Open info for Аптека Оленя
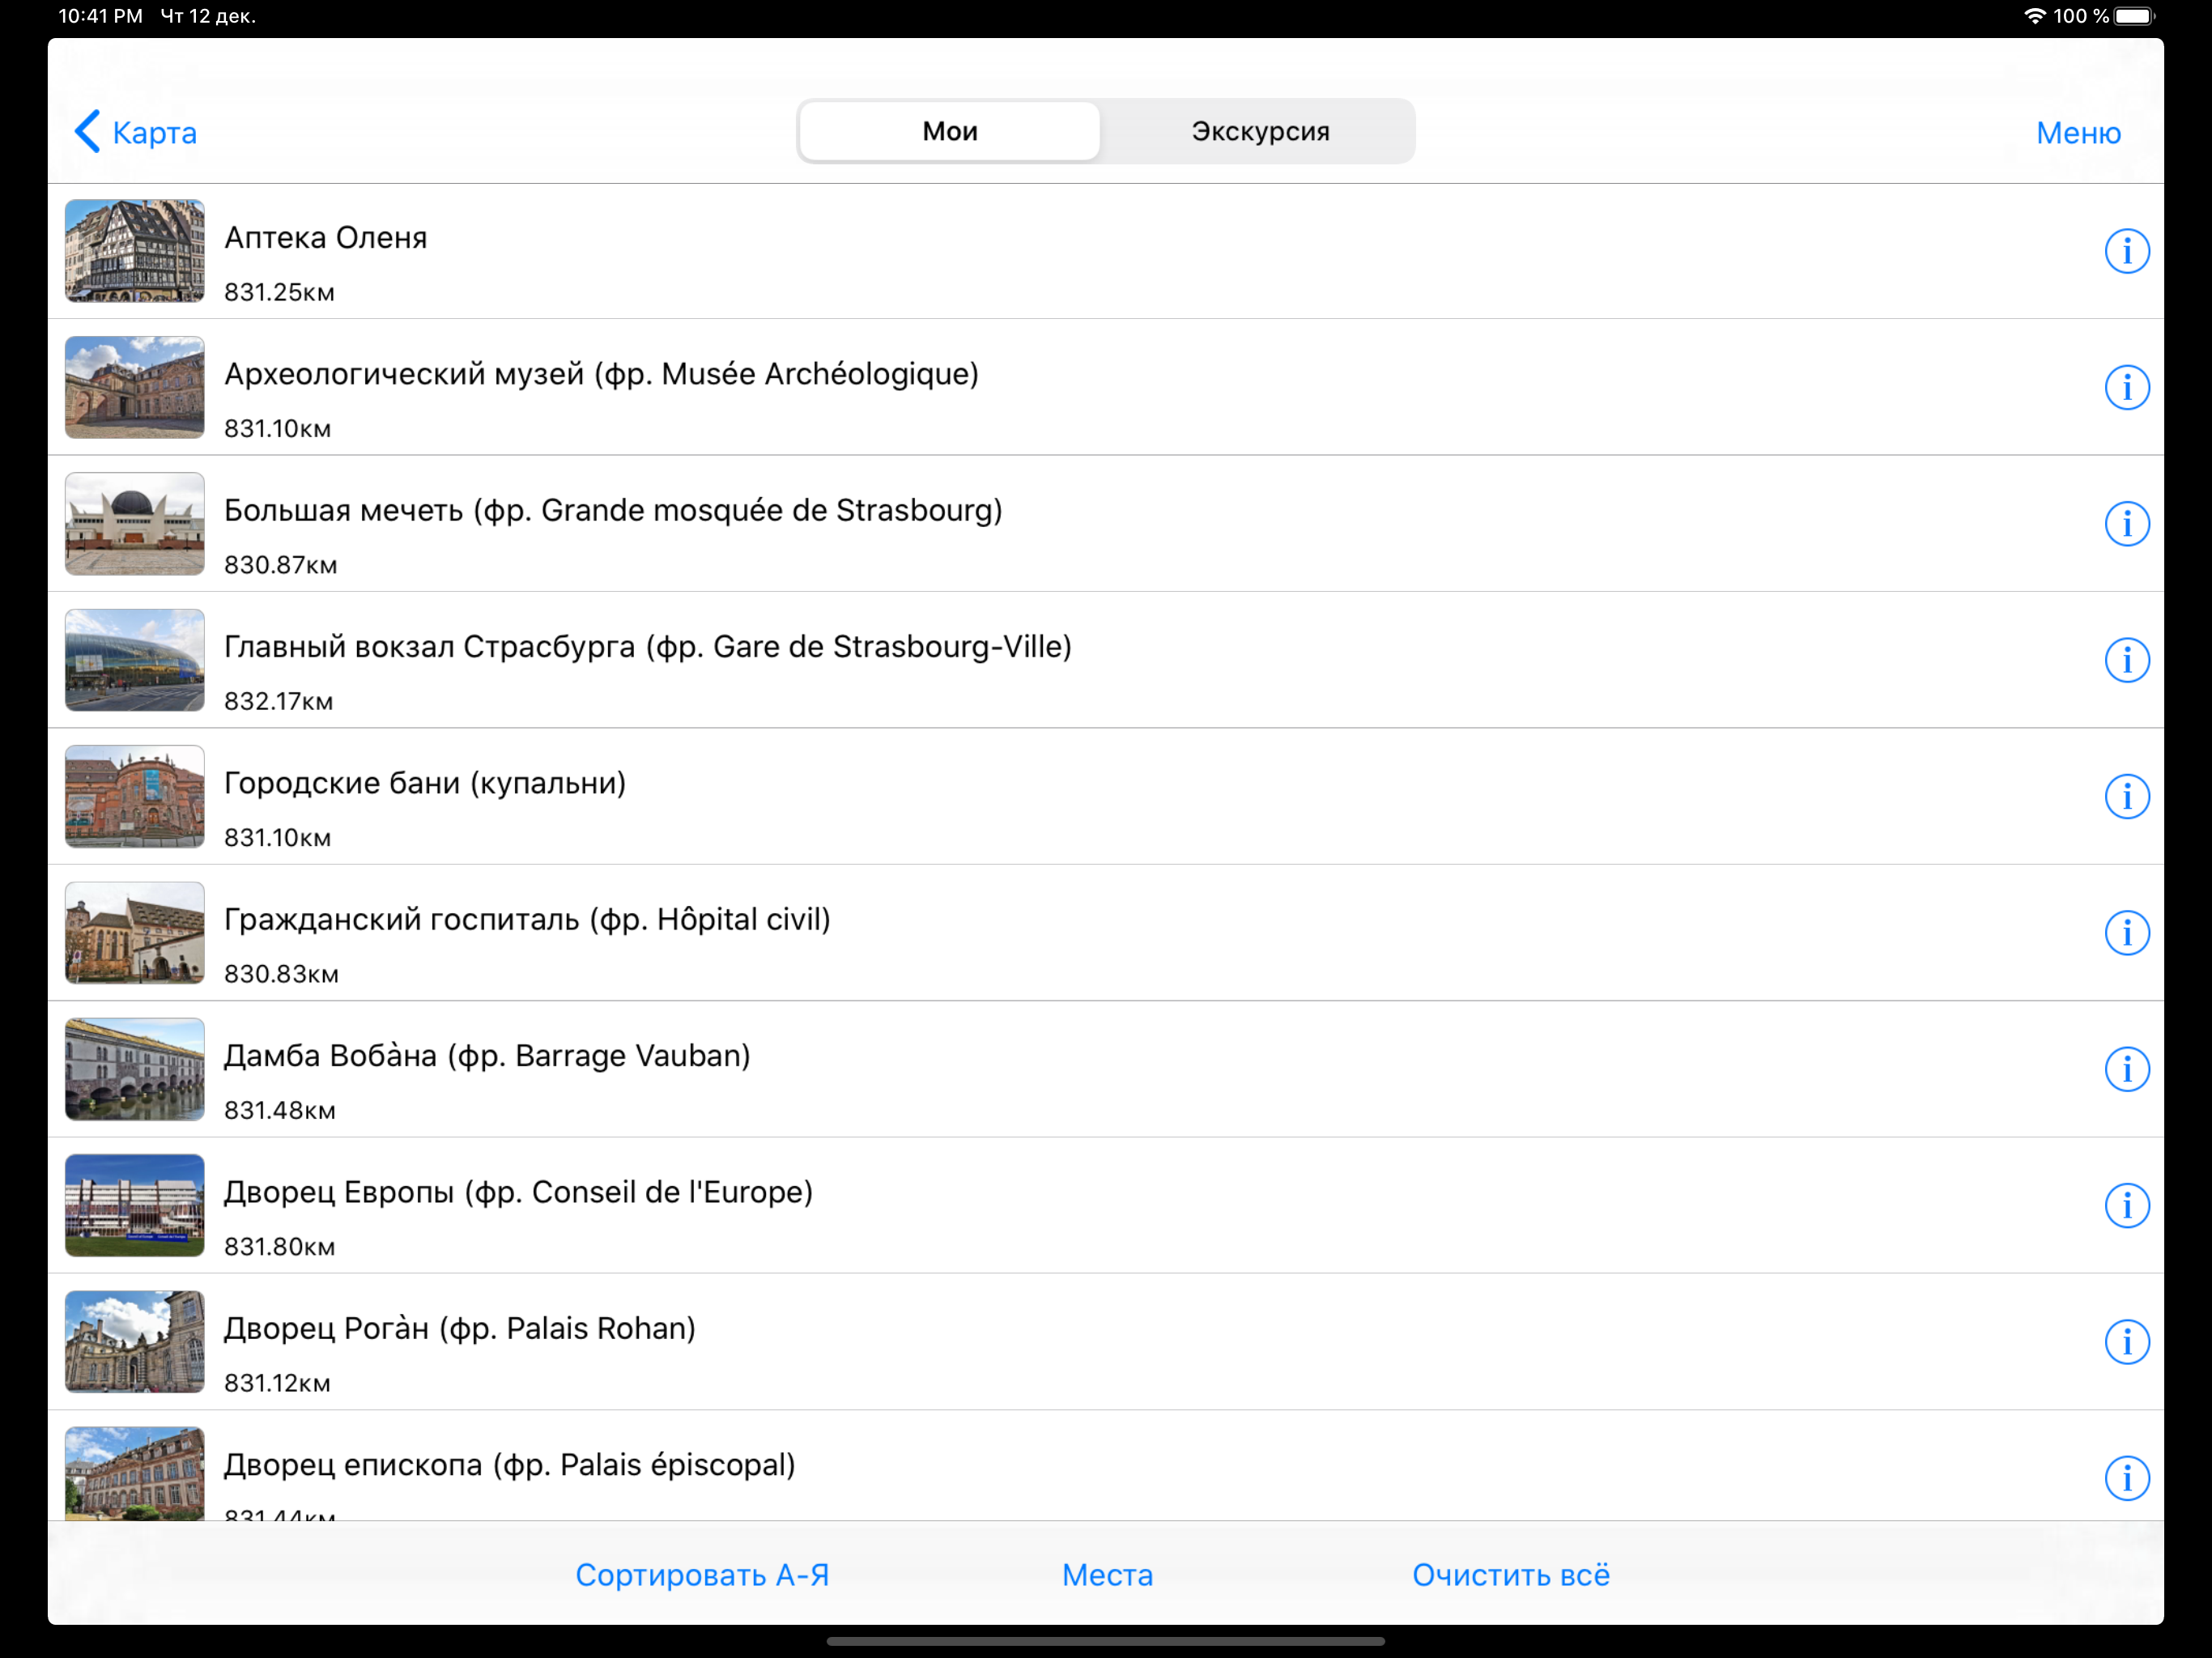This screenshot has width=2212, height=1658. [2126, 251]
